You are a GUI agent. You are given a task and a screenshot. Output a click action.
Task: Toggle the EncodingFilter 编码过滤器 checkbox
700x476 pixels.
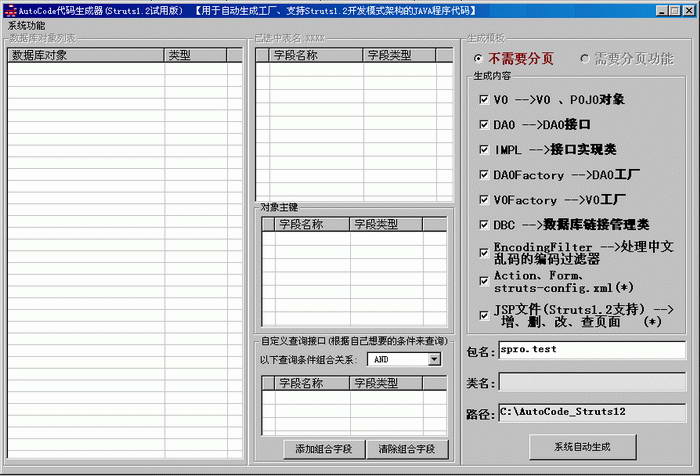click(x=483, y=253)
